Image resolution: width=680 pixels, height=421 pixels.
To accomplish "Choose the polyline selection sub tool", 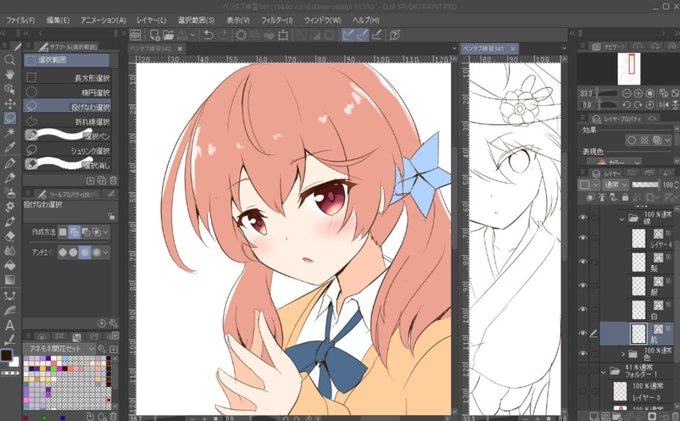I will (67, 121).
